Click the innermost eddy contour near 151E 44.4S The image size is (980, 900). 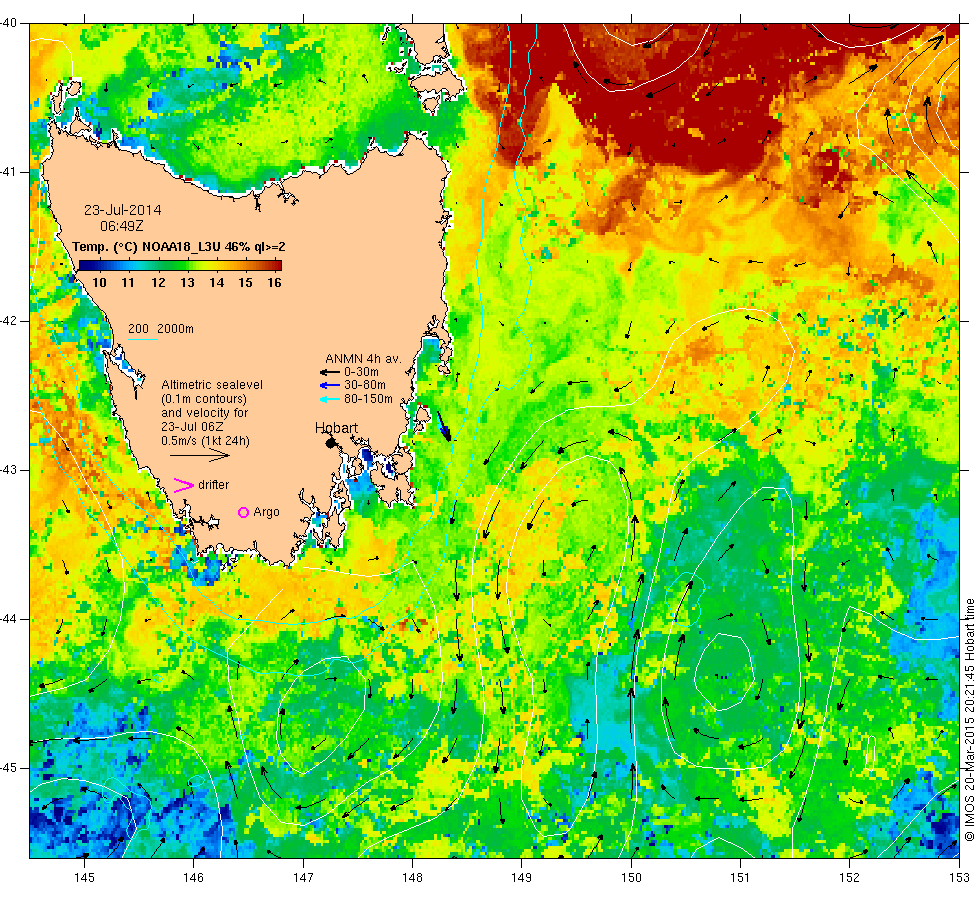[x=724, y=672]
